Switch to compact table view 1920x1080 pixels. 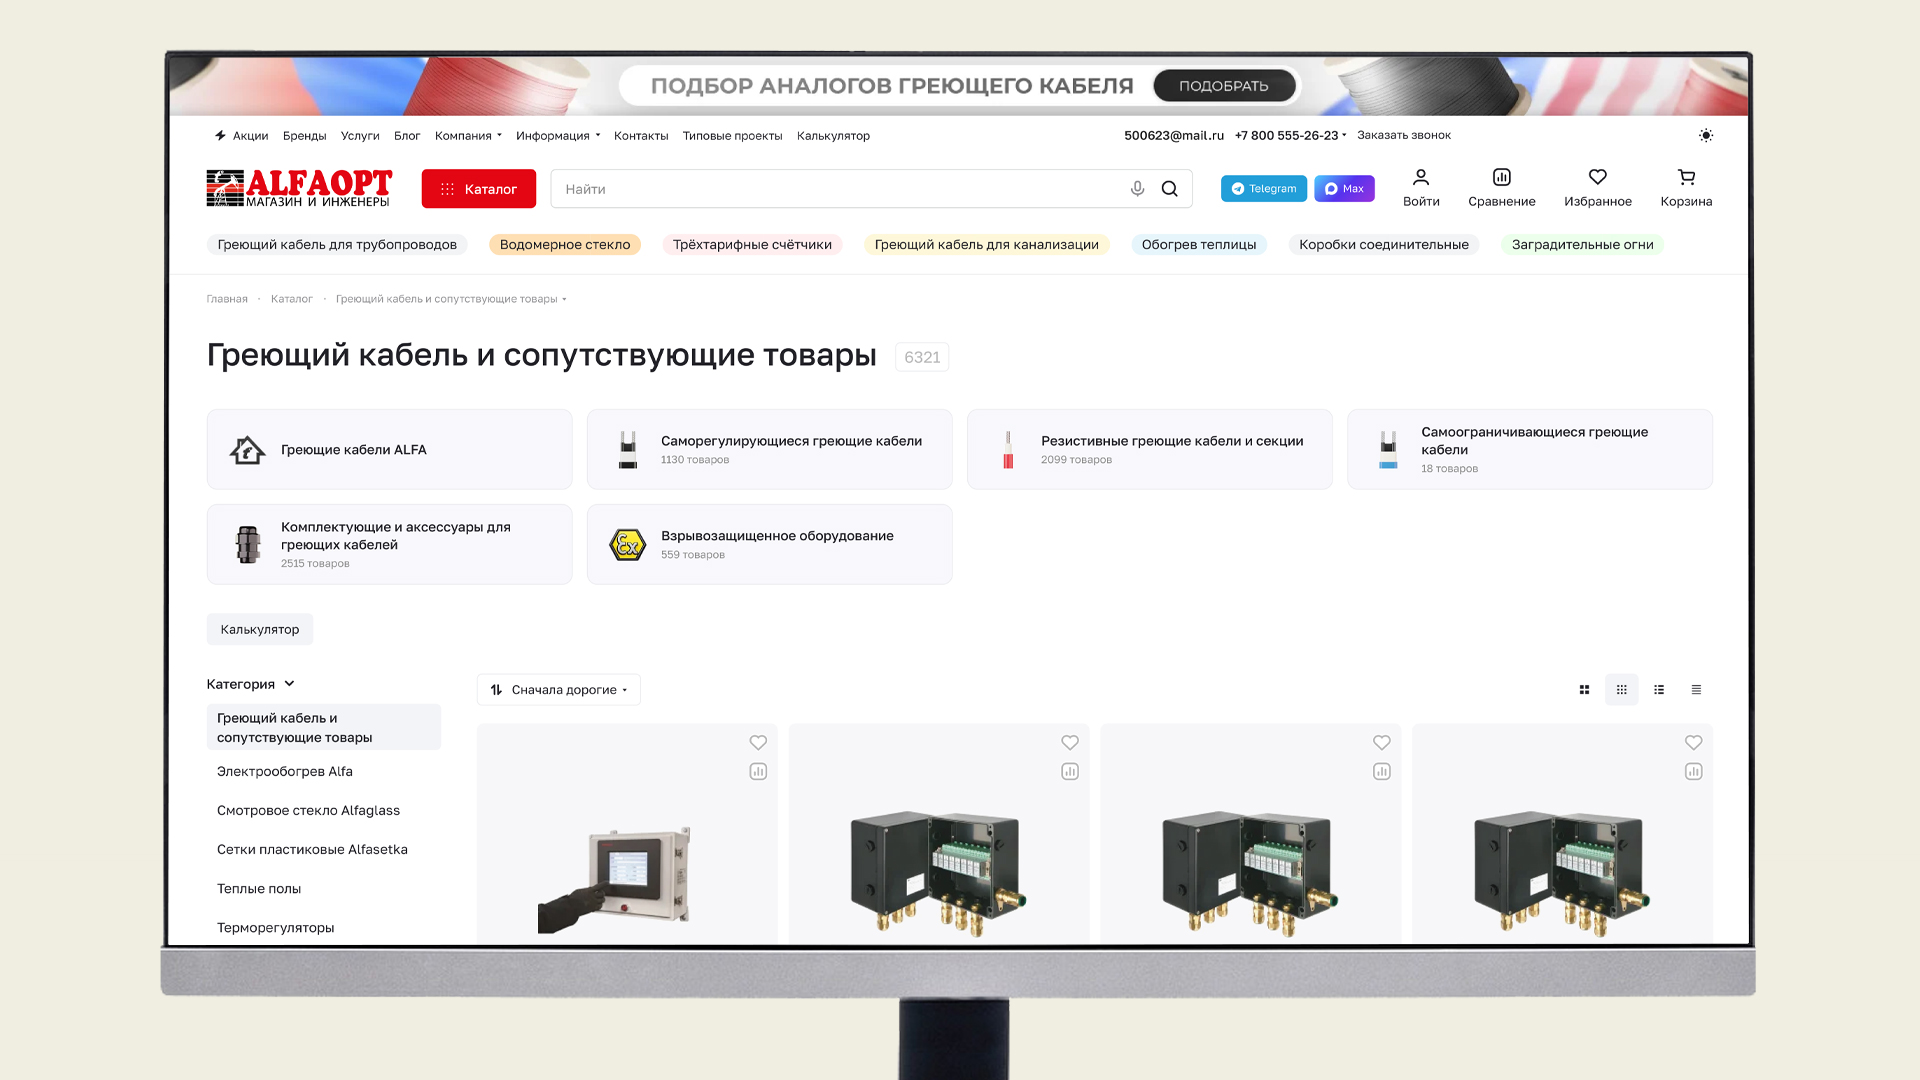1696,690
